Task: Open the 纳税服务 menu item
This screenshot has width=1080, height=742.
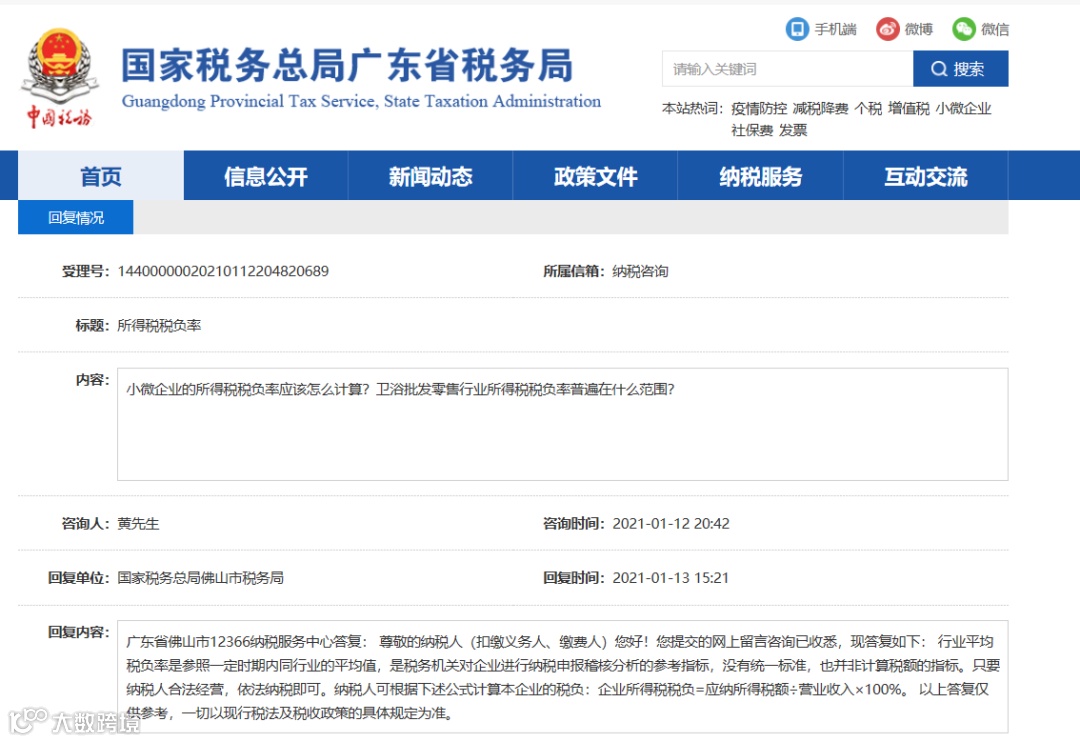Action: pos(761,176)
